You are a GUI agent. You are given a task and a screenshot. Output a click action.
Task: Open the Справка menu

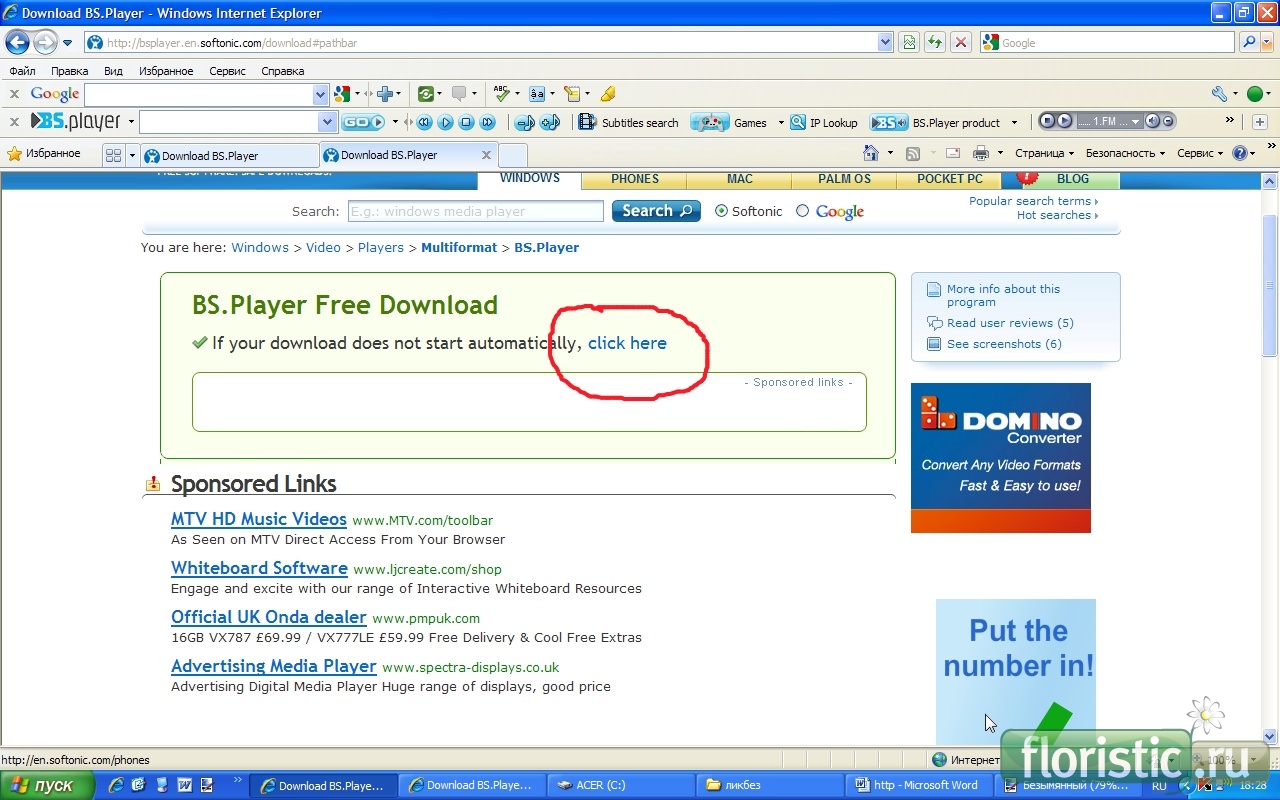282,71
